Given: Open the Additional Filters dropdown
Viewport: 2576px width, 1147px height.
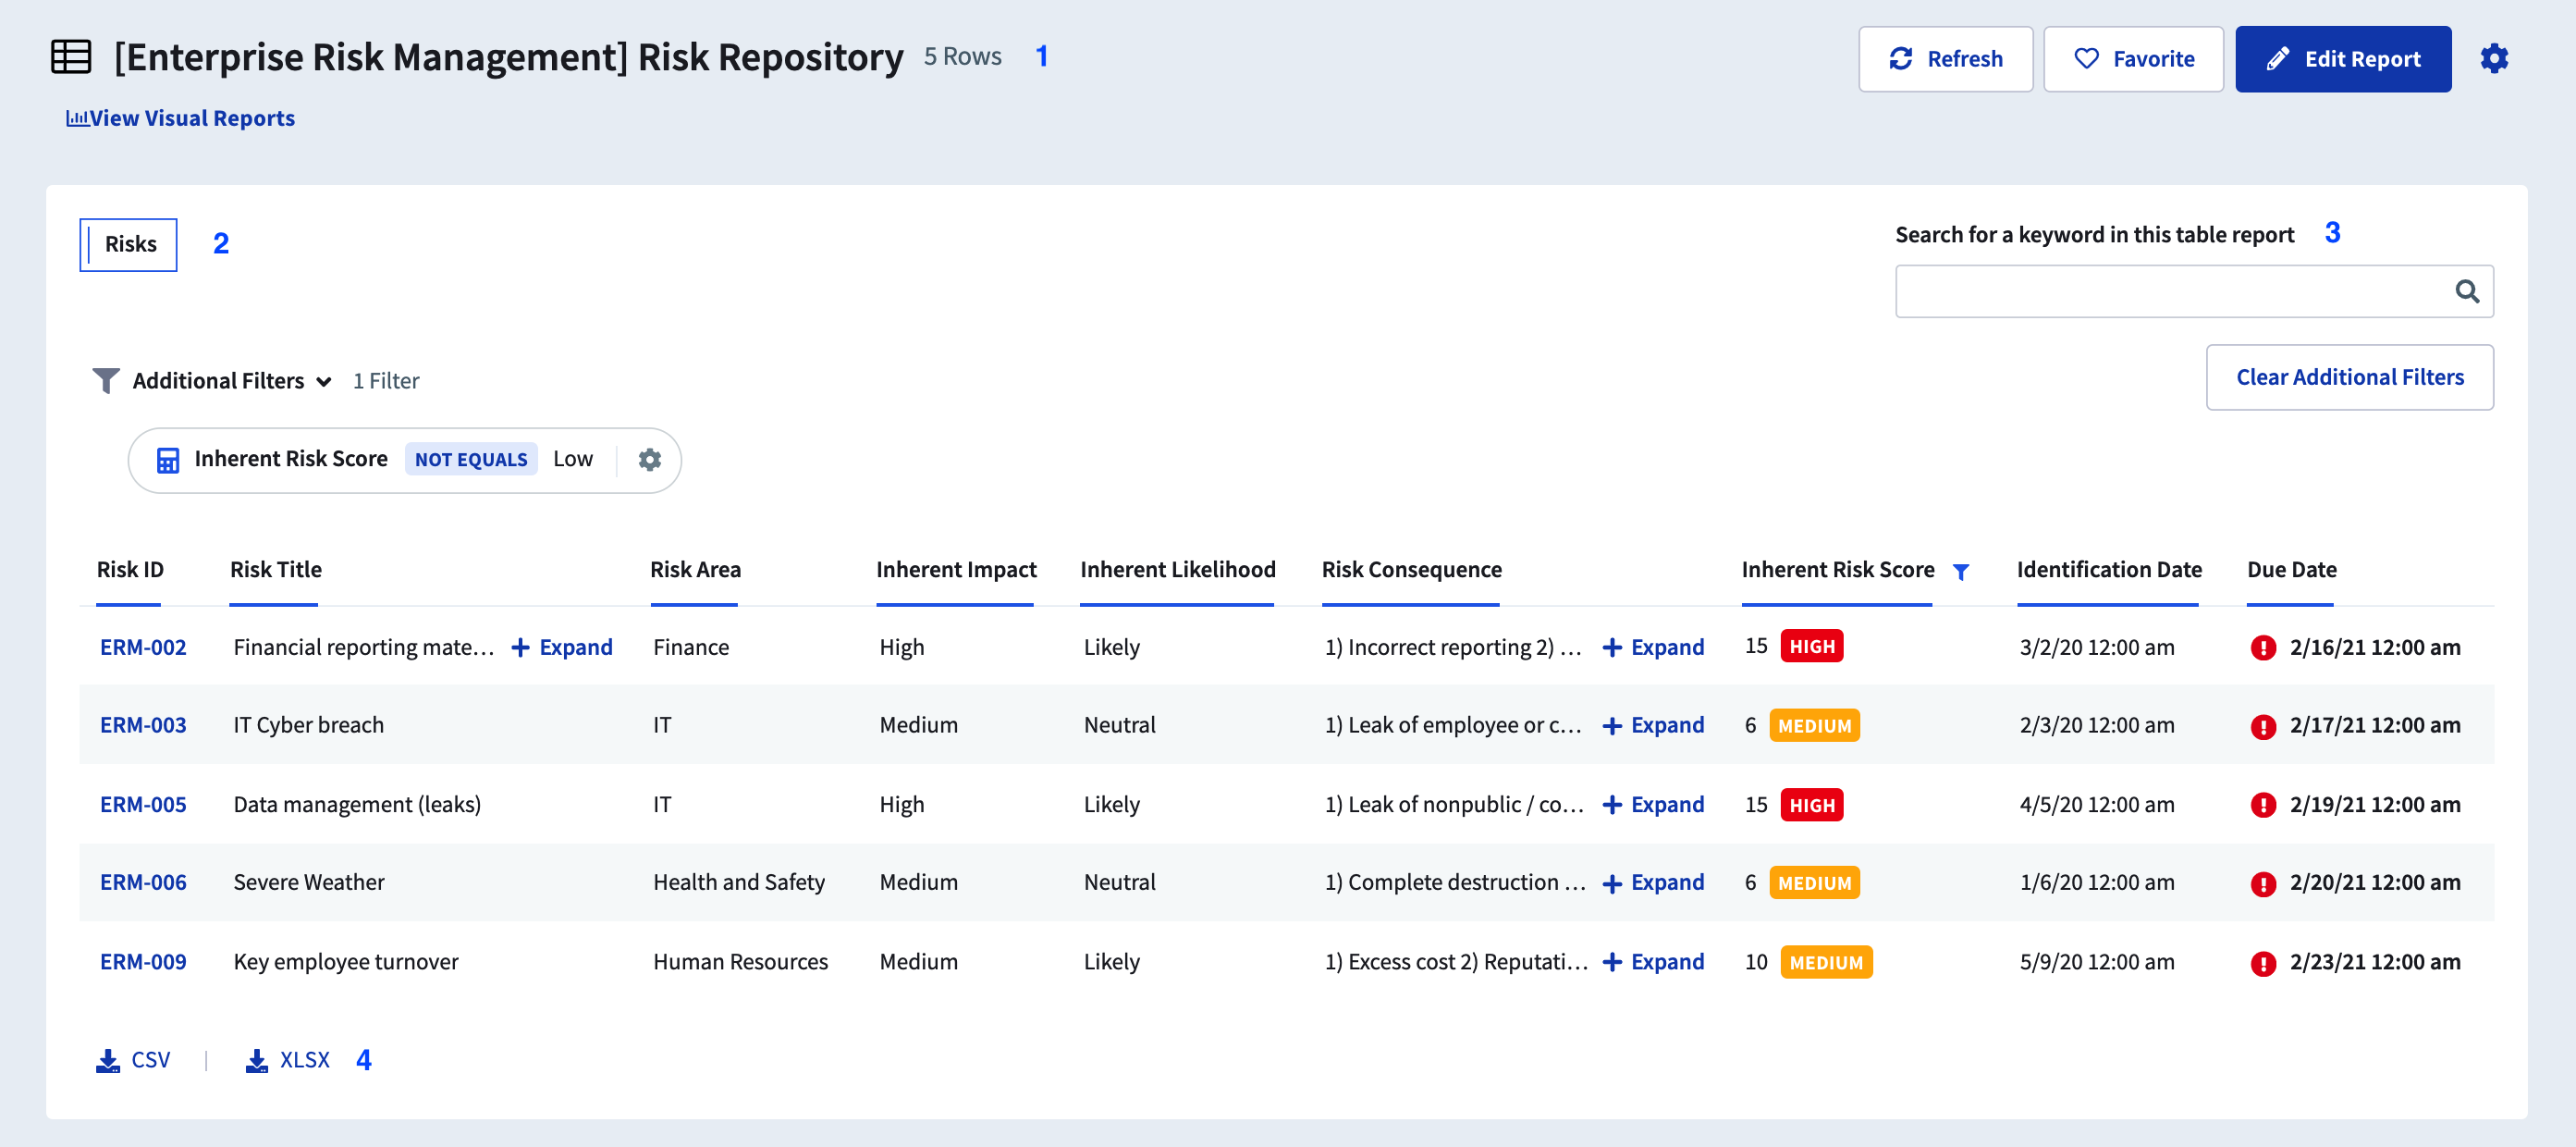Looking at the screenshot, I should 218,381.
